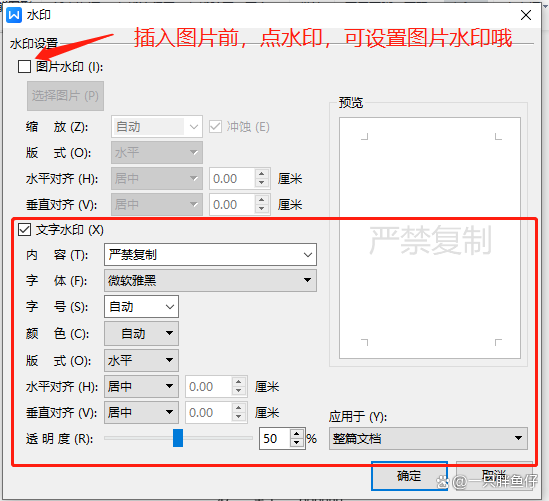The height and width of the screenshot is (501, 549).
Task: Click the WPS Writer logo icon
Action: coord(14,15)
